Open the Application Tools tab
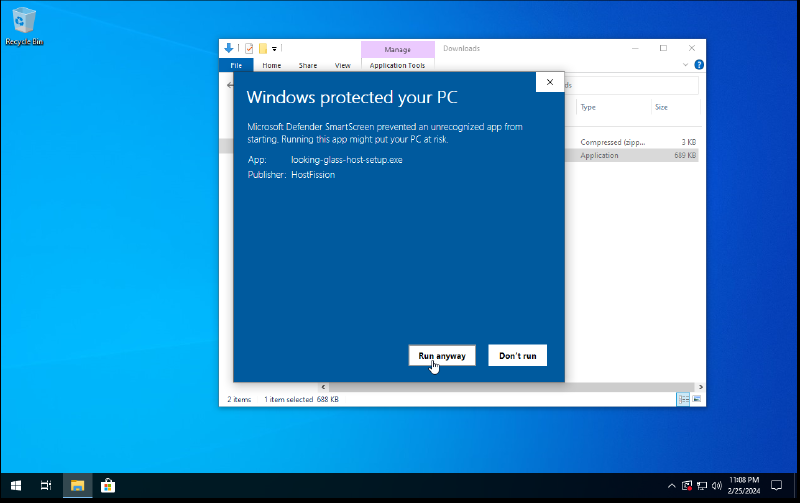This screenshot has height=503, width=800. (x=397, y=65)
